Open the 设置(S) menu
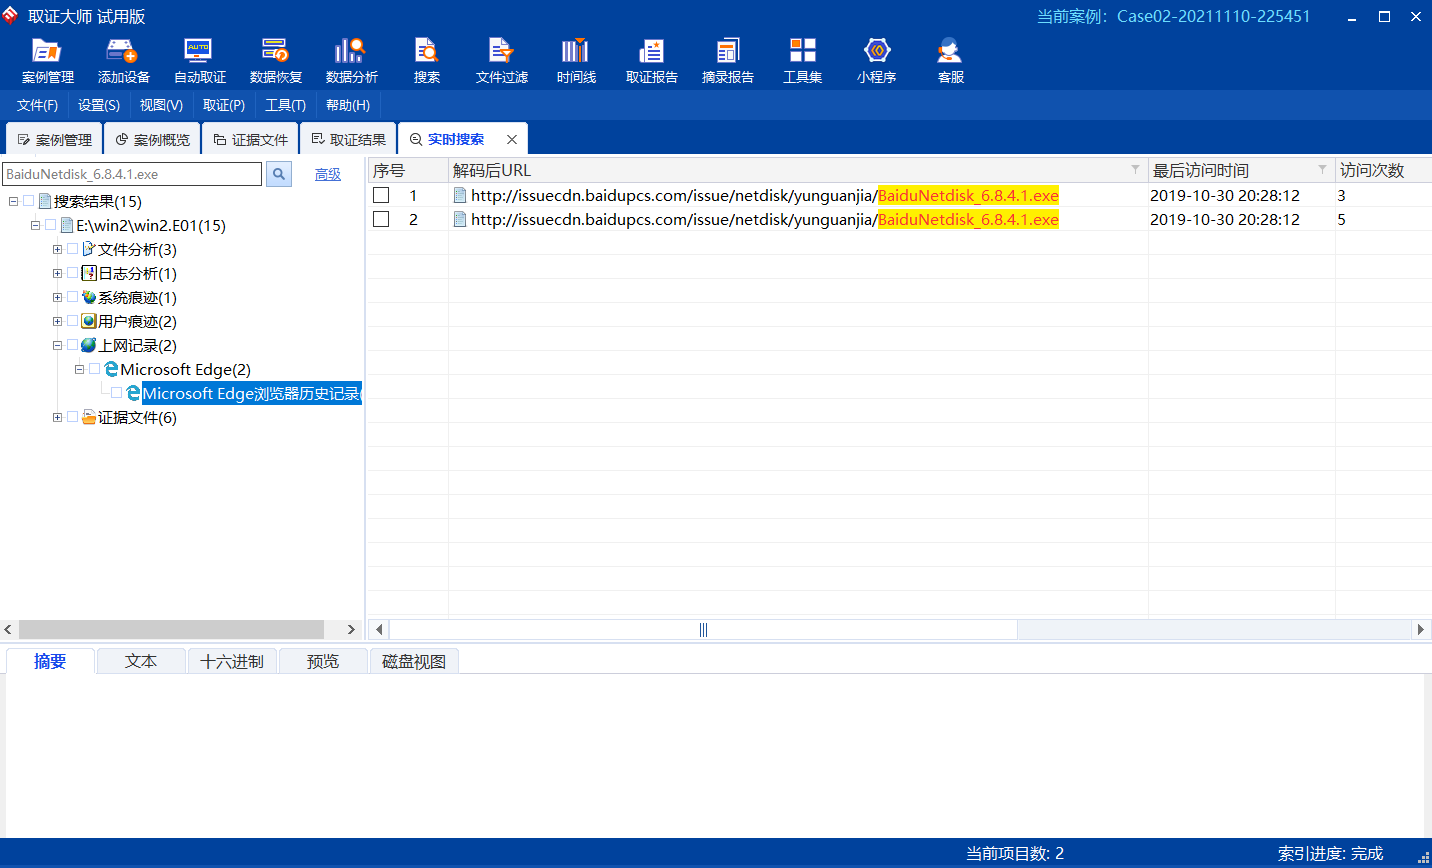The height and width of the screenshot is (868, 1432). 99,105
